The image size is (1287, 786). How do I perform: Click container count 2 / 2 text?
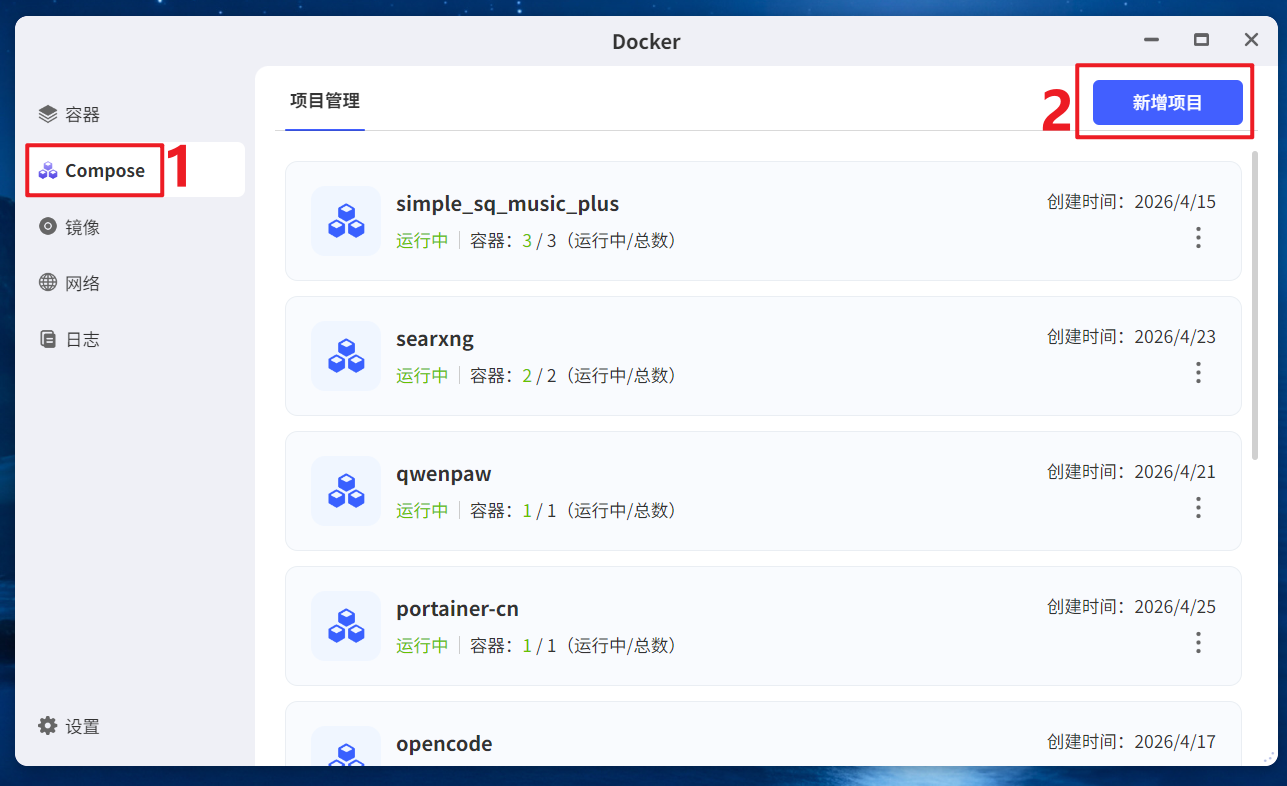(x=539, y=376)
